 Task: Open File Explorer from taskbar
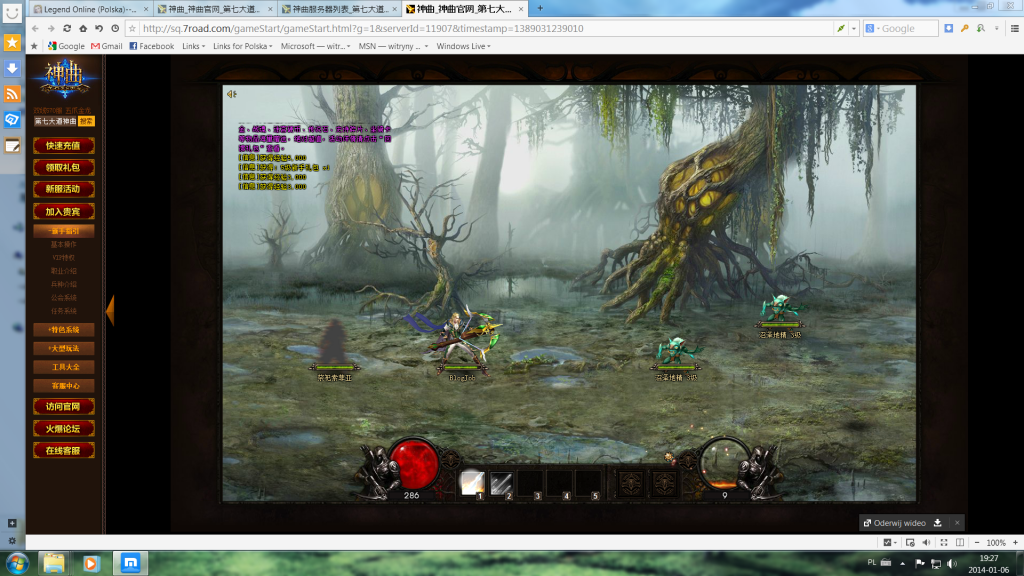point(54,563)
